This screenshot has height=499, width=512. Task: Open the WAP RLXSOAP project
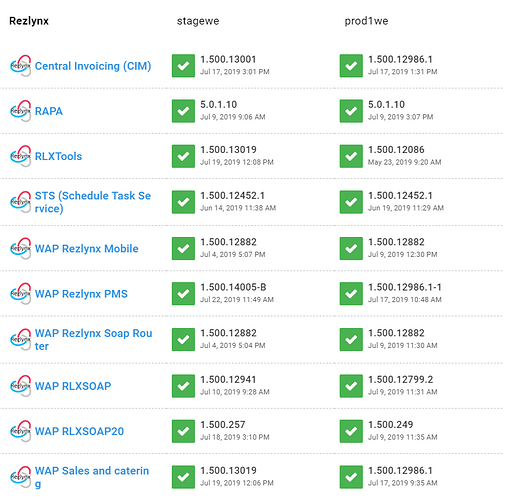pyautogui.click(x=73, y=386)
